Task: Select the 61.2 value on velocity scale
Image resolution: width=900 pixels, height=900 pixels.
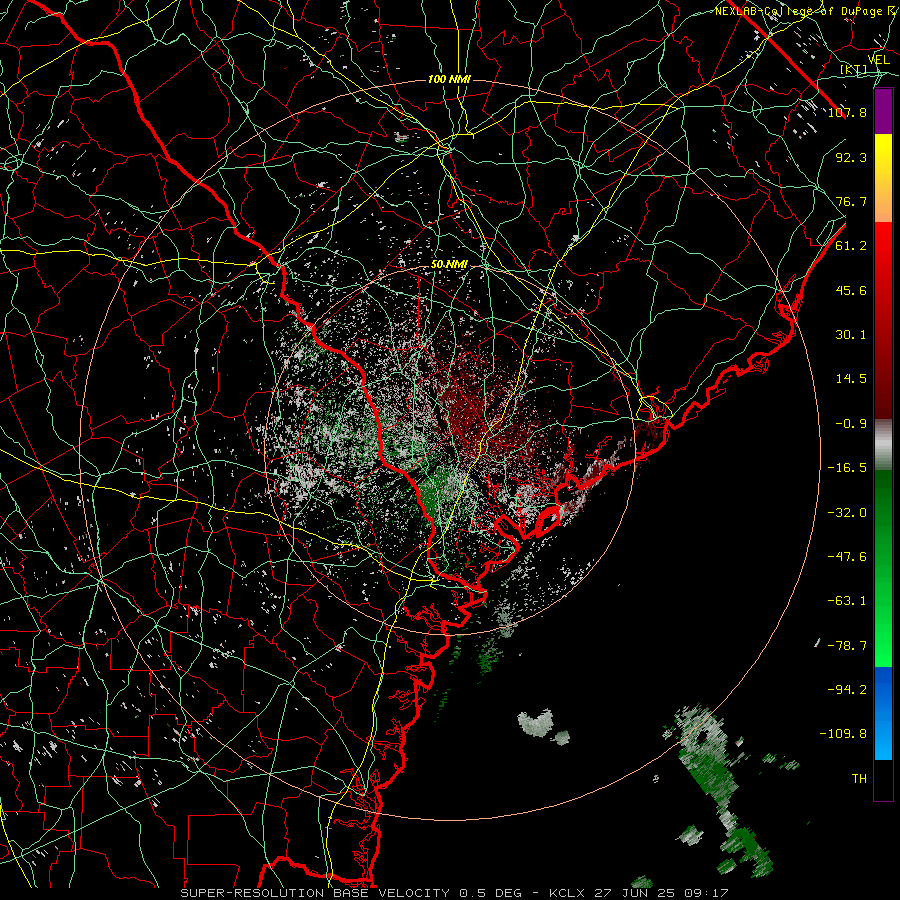Action: tap(851, 246)
